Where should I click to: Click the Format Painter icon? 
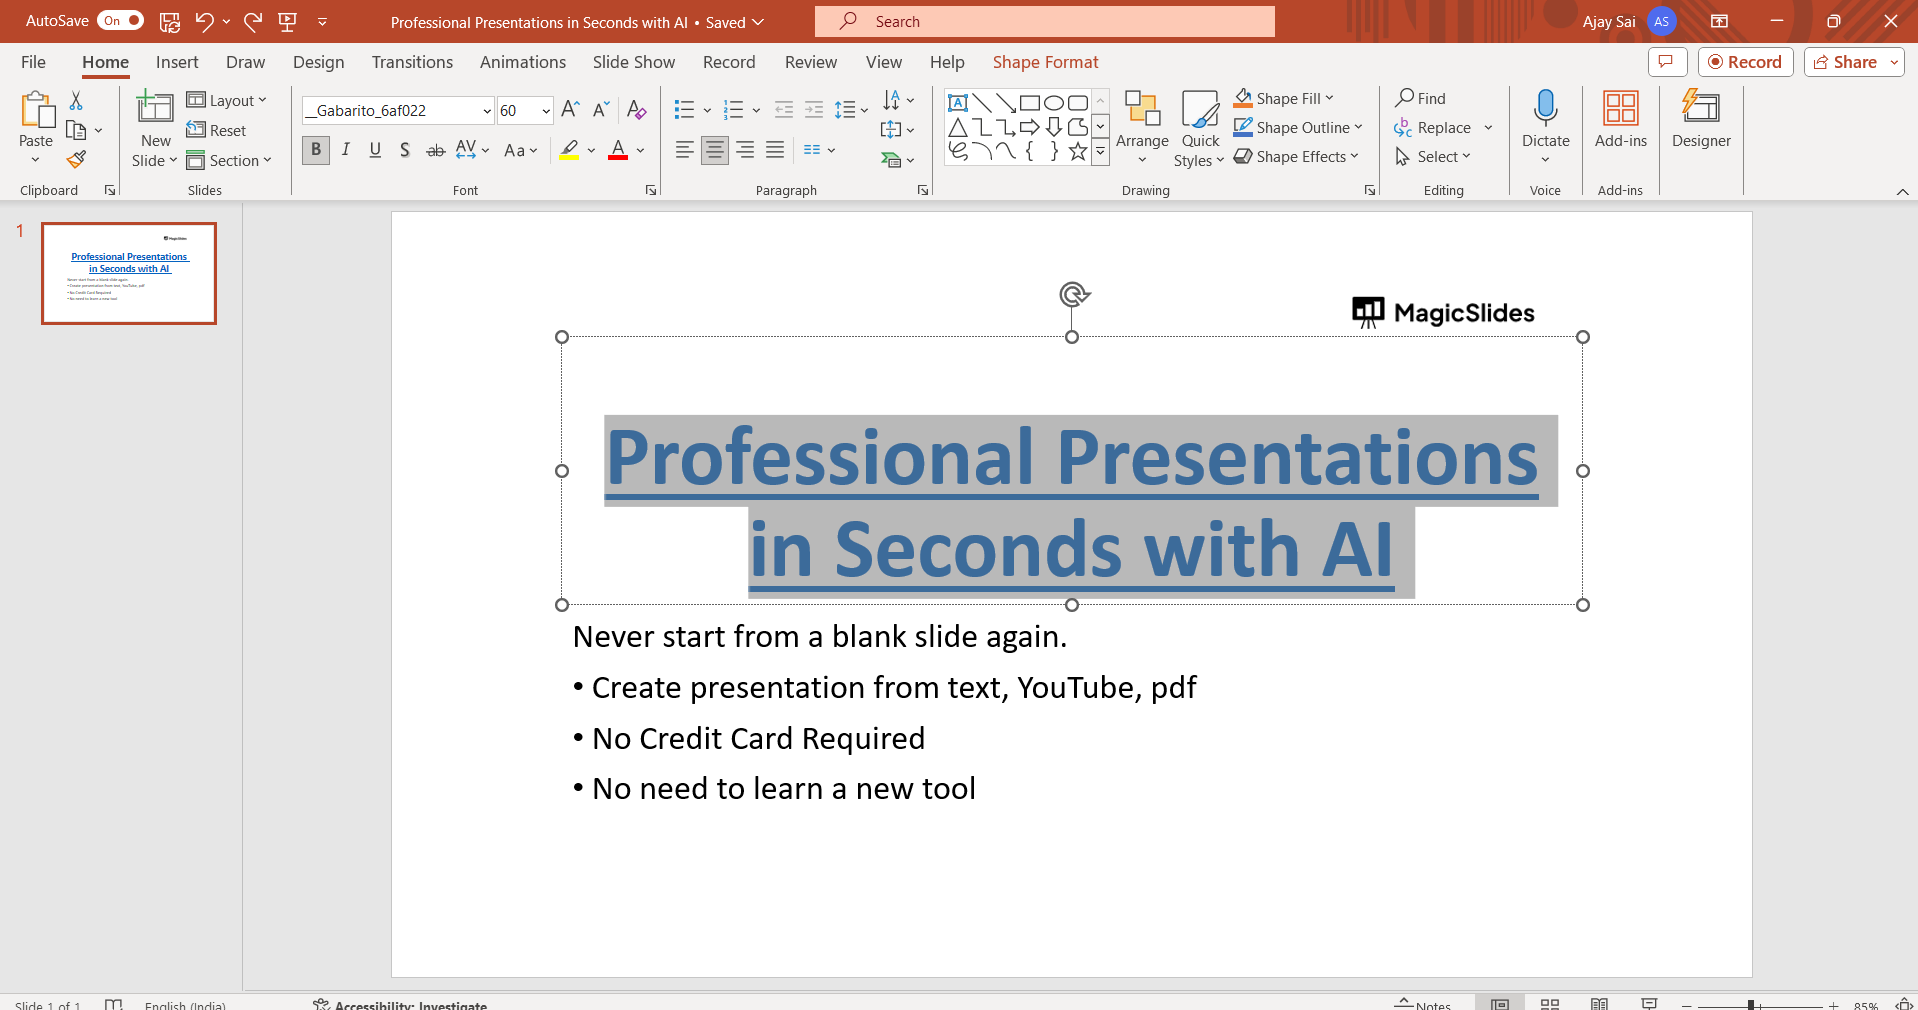(76, 160)
